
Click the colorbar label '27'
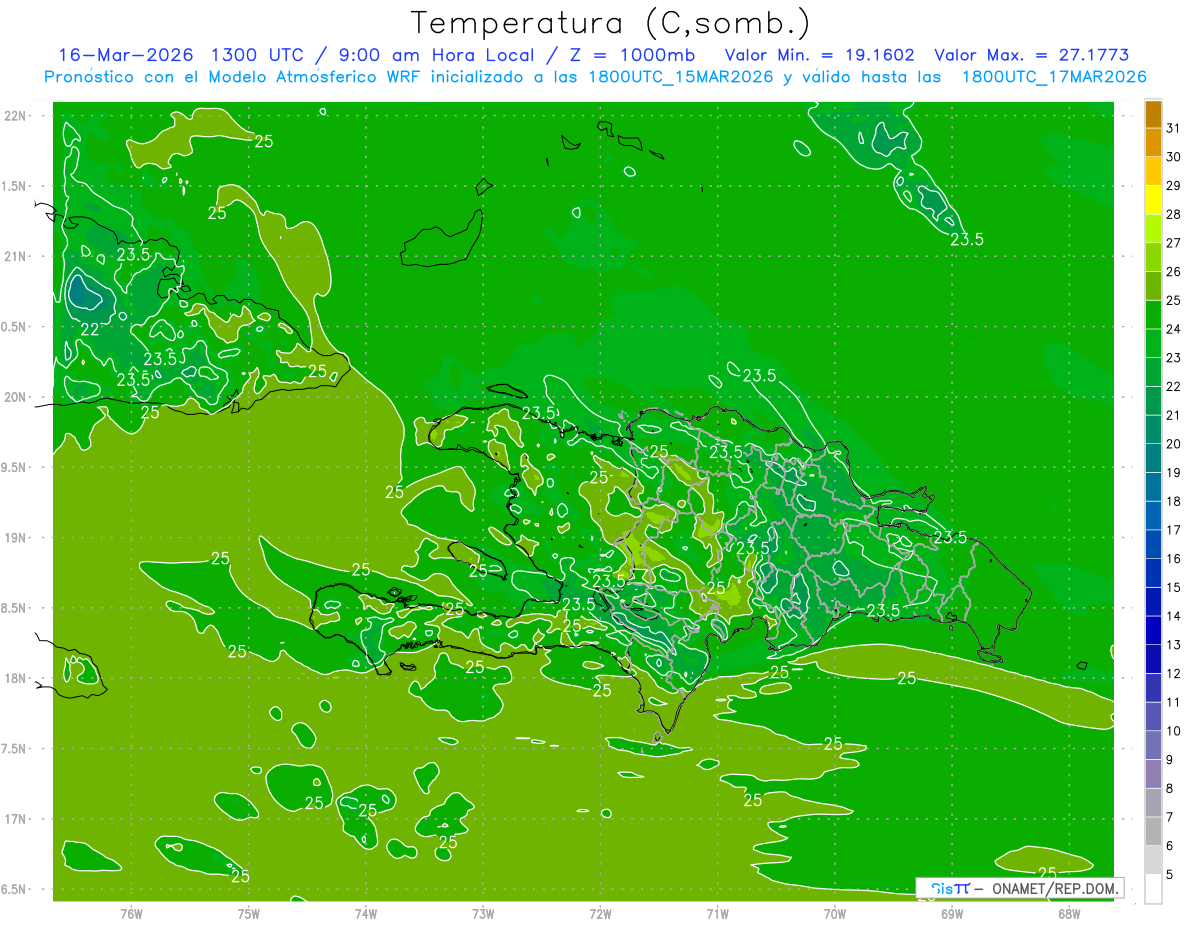click(1174, 243)
